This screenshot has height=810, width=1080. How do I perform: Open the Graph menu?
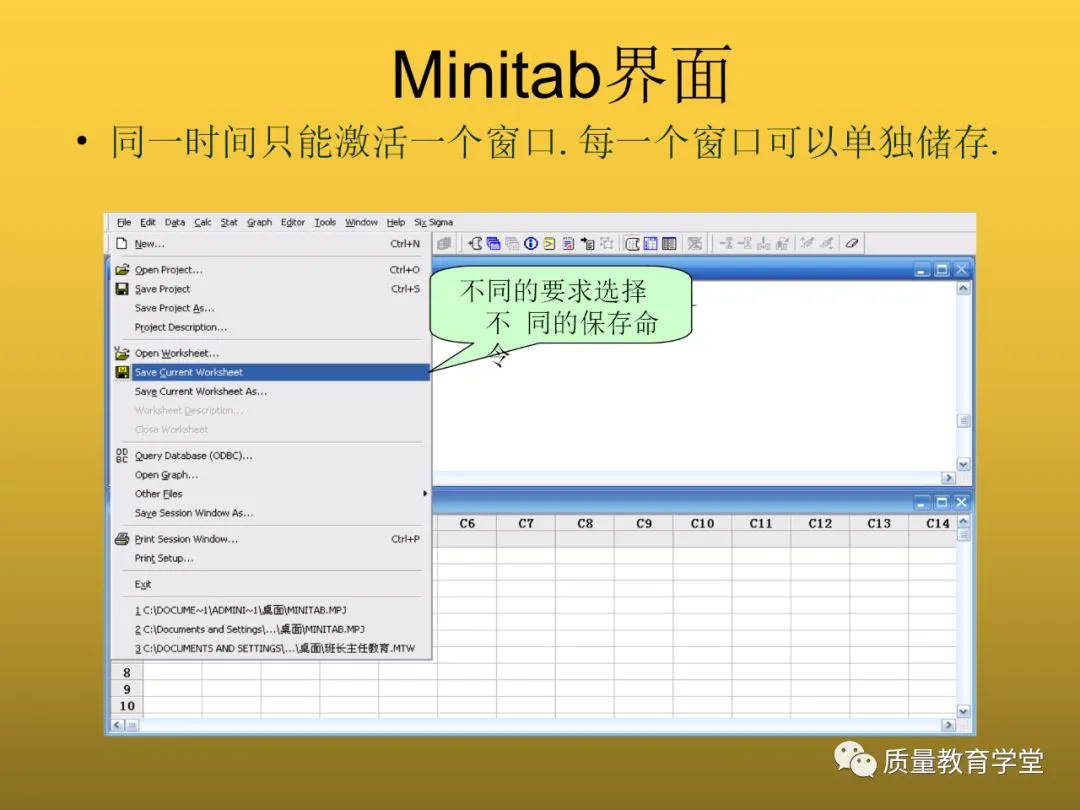pyautogui.click(x=259, y=222)
